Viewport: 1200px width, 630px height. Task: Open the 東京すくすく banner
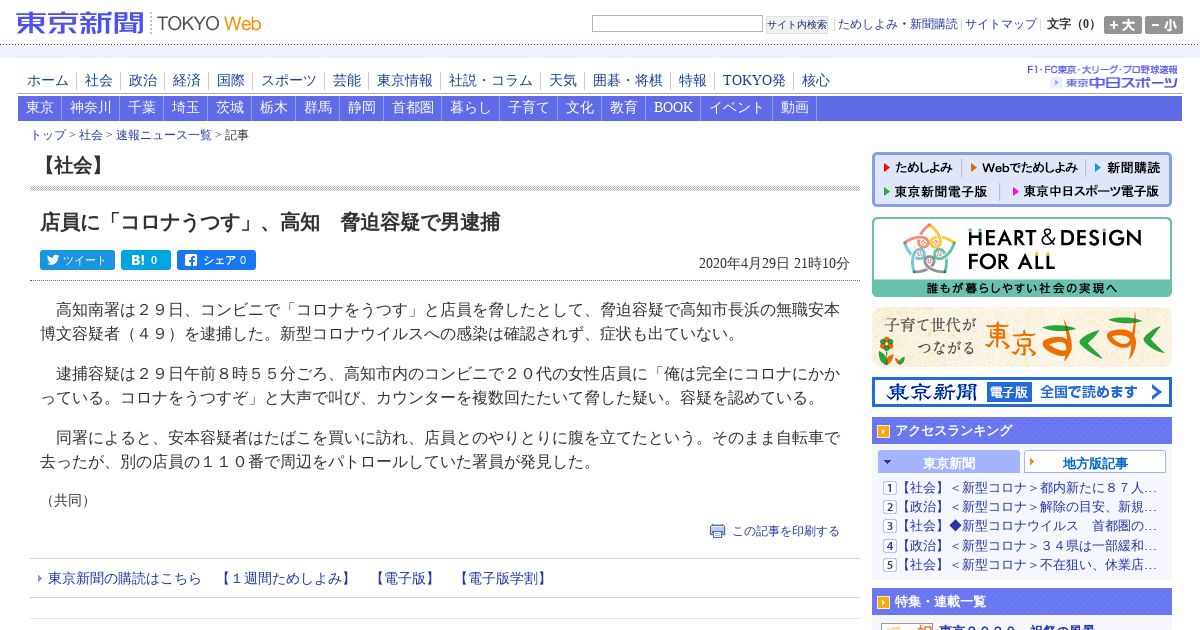1022,337
